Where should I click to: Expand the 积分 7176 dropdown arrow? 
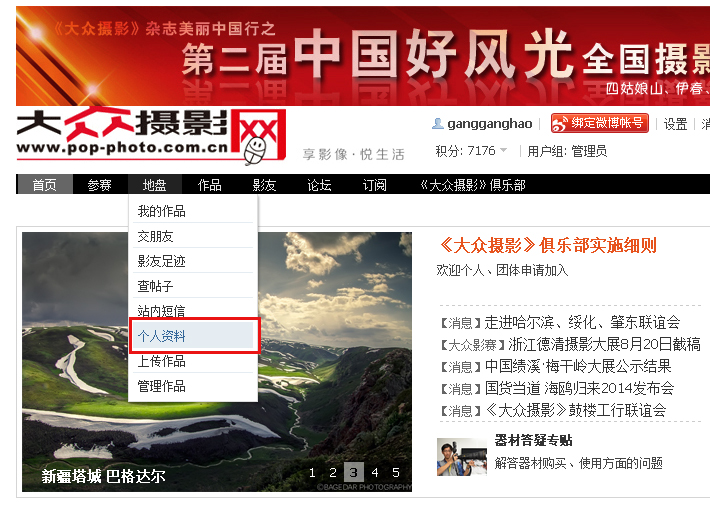click(504, 150)
